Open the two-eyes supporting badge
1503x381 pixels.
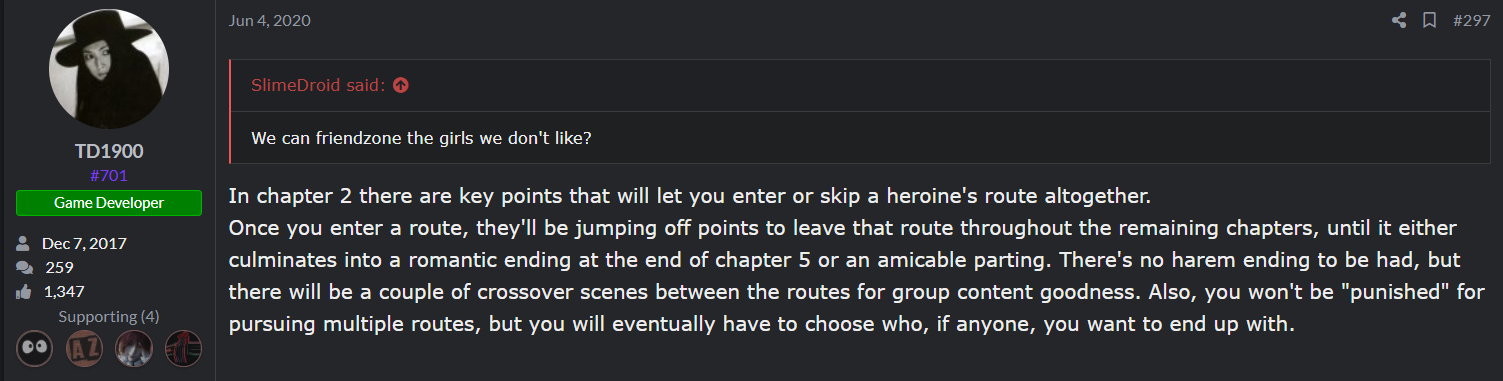tap(37, 348)
